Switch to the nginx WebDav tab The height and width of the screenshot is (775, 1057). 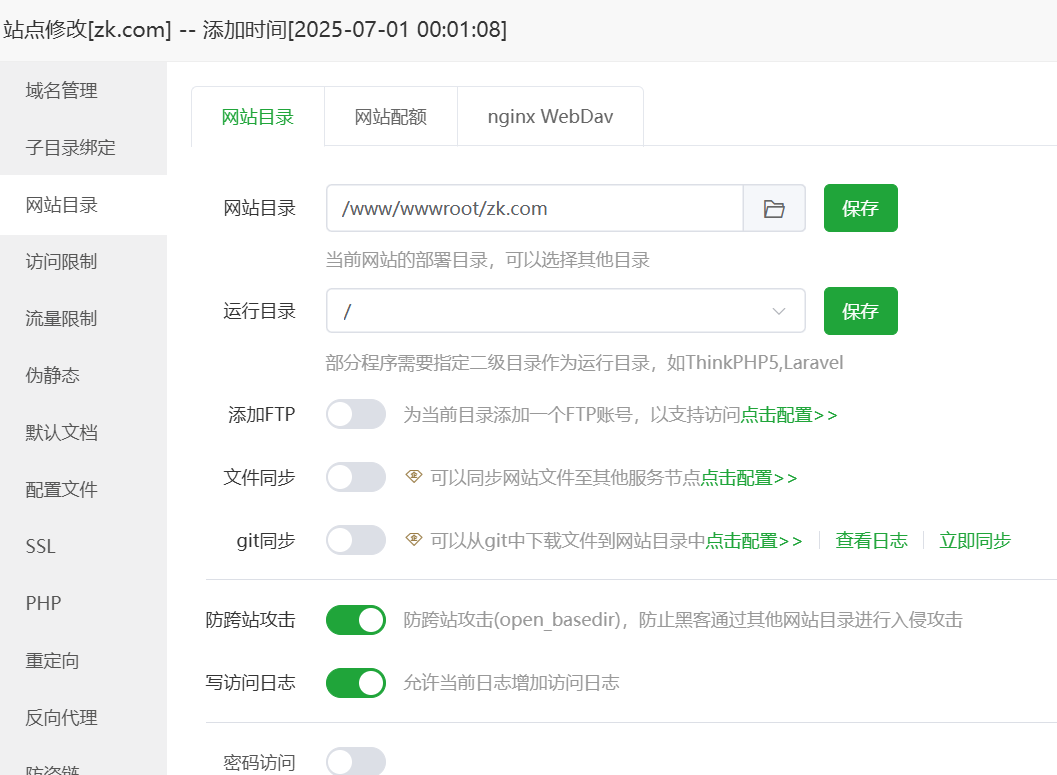550,115
